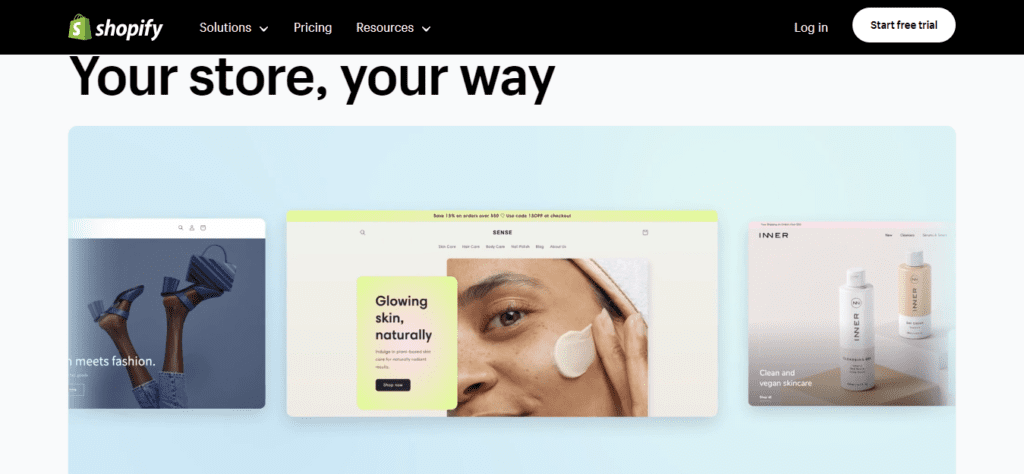
Task: Open the Pricing page
Action: click(312, 27)
